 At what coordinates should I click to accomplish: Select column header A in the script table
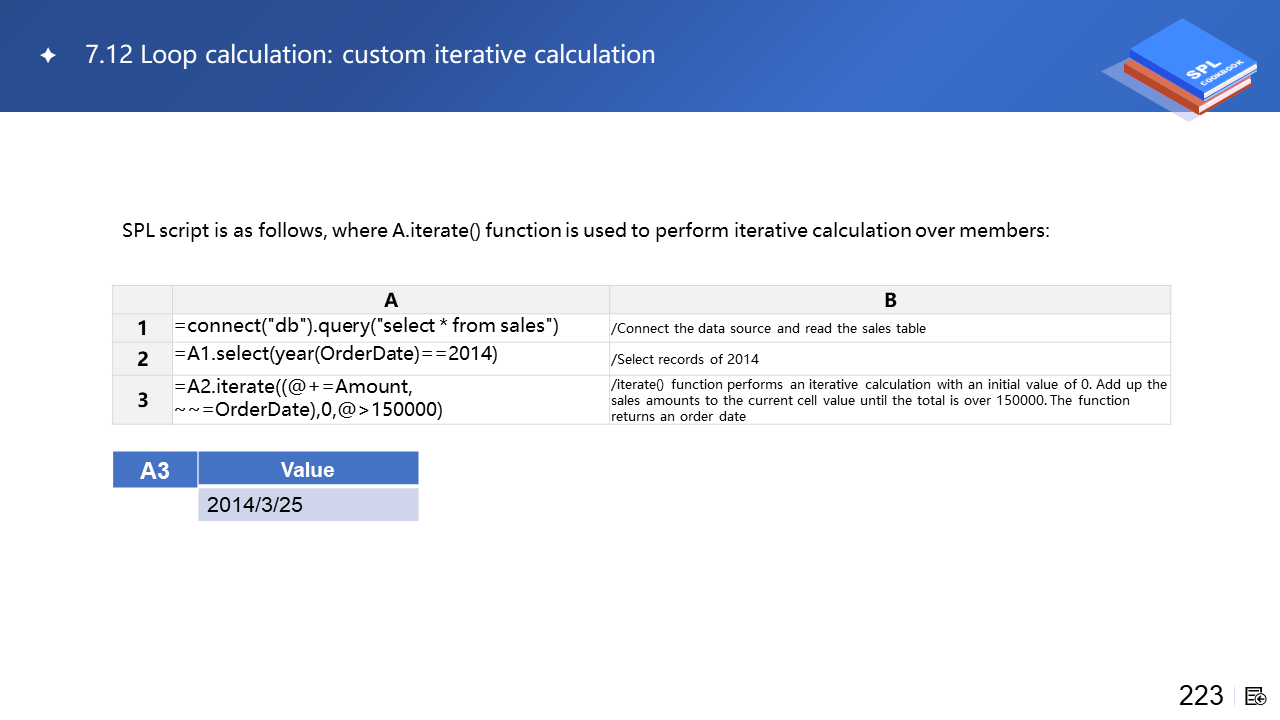pyautogui.click(x=391, y=300)
